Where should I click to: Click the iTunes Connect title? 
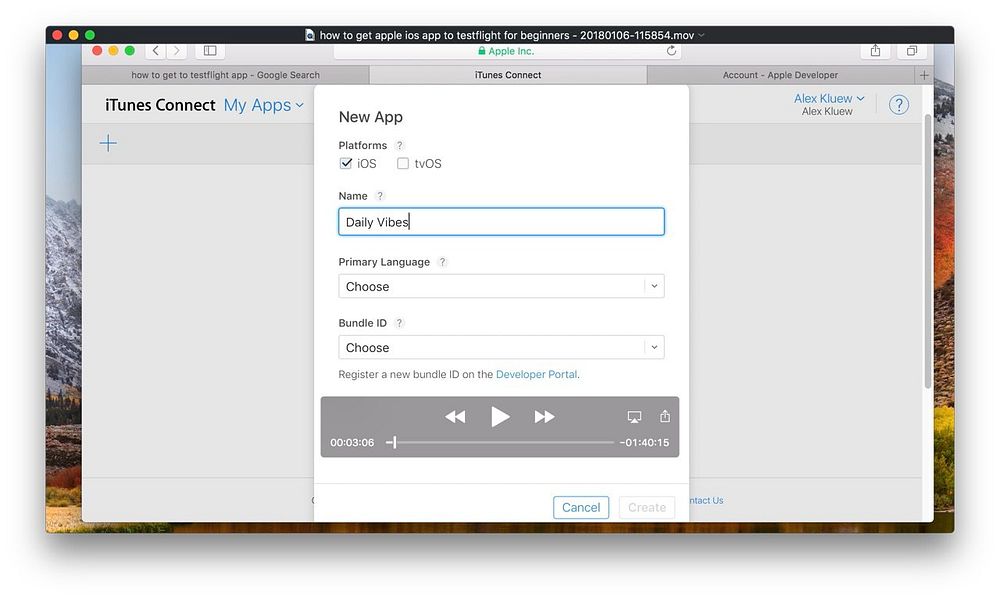click(x=160, y=105)
